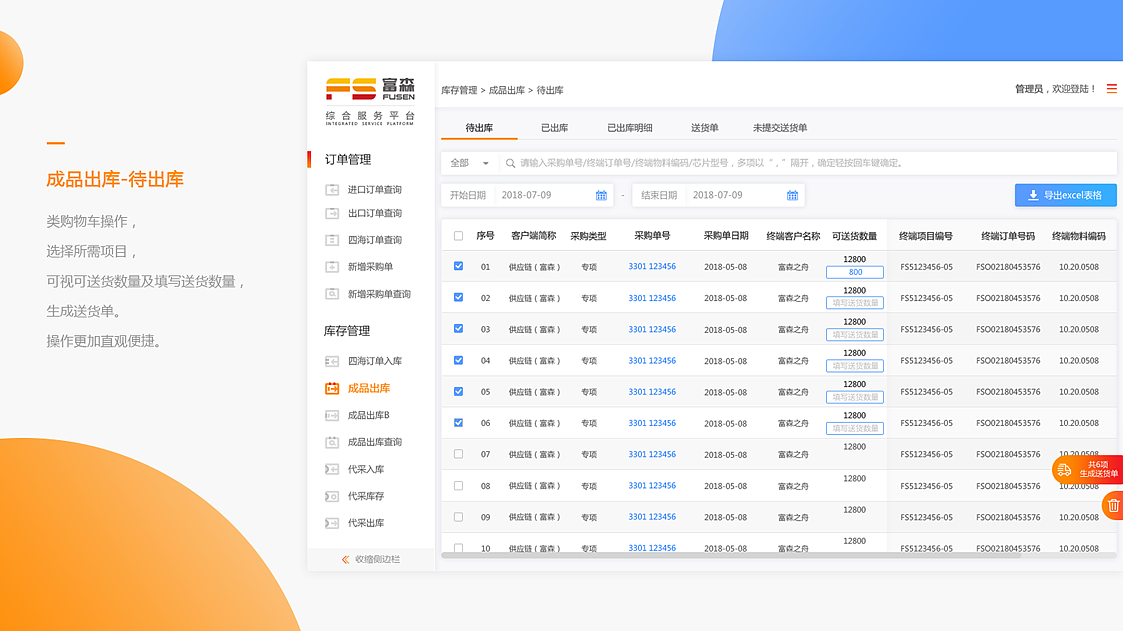
Task: Click row 04 delivery quantity input
Action: 854,366
